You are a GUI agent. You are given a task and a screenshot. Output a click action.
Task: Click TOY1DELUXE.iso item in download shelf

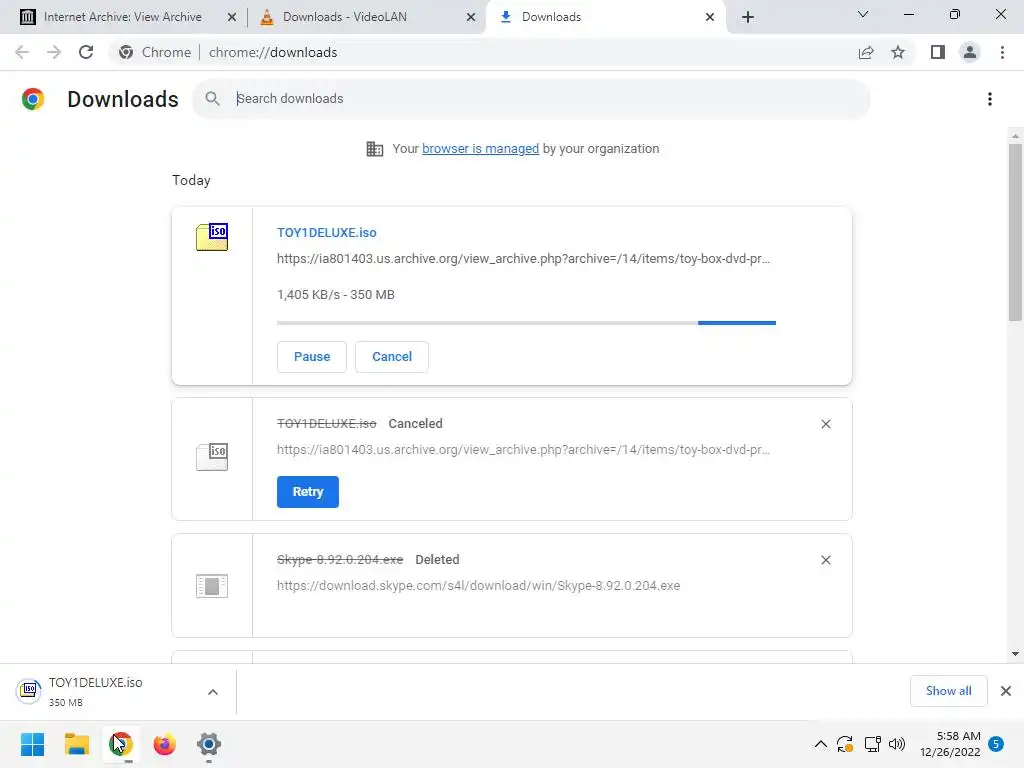tap(95, 692)
